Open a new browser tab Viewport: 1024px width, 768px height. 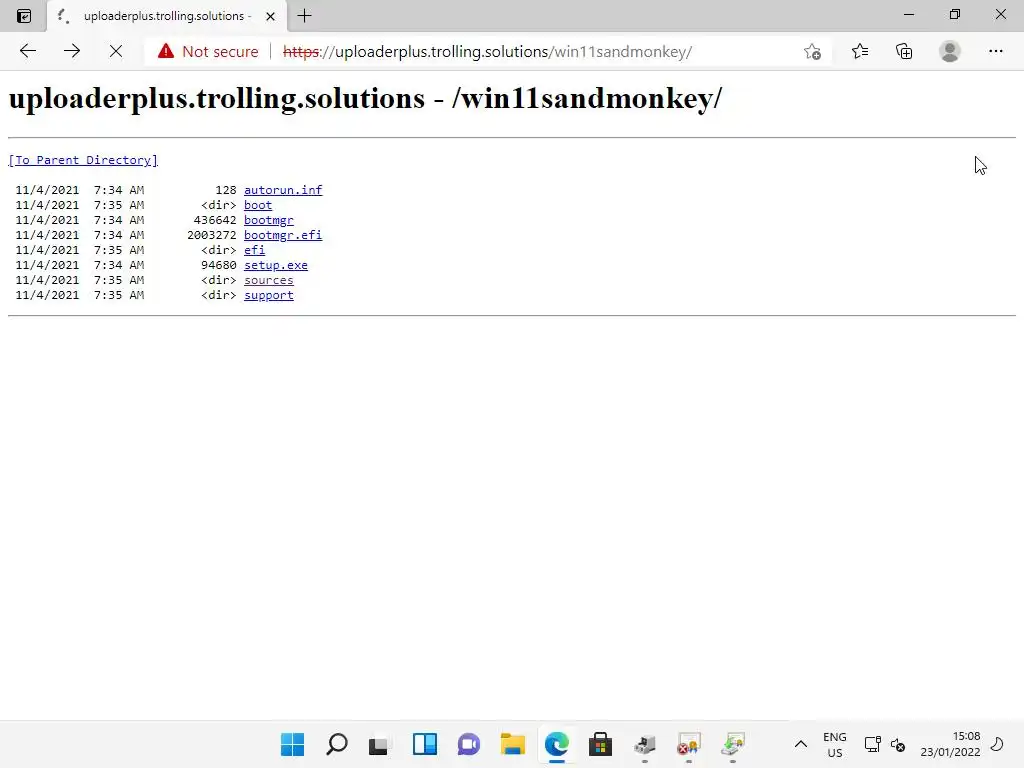304,16
